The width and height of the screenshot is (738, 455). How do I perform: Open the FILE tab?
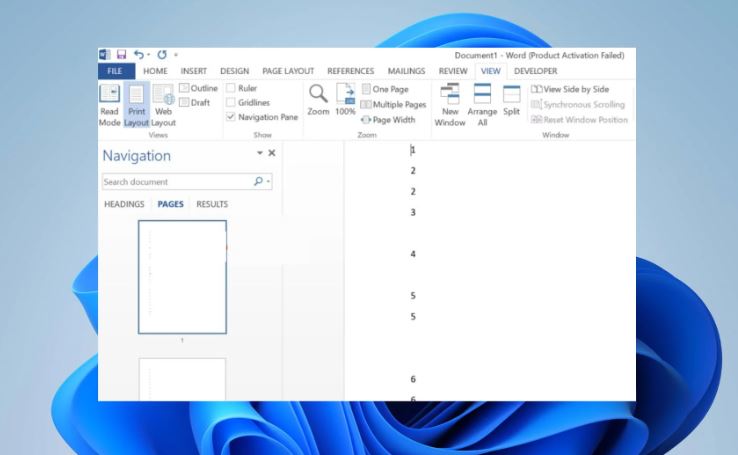115,71
